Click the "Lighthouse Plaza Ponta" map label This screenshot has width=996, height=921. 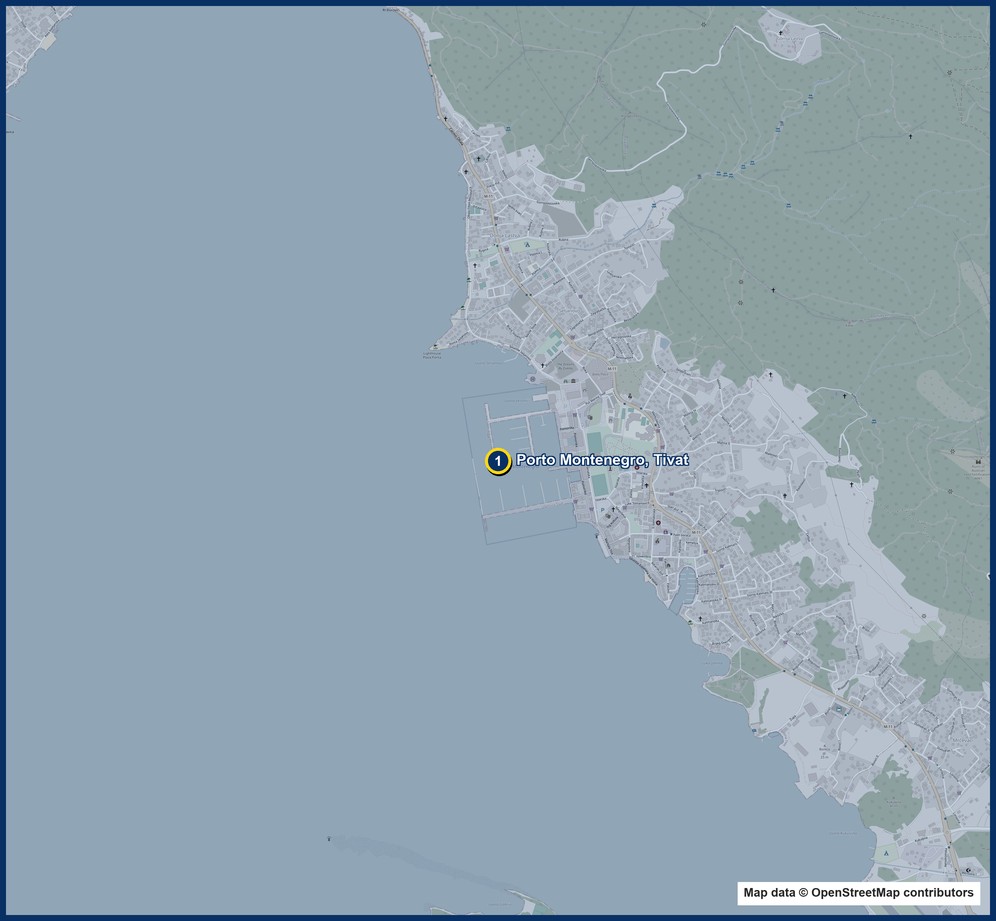[x=432, y=356]
